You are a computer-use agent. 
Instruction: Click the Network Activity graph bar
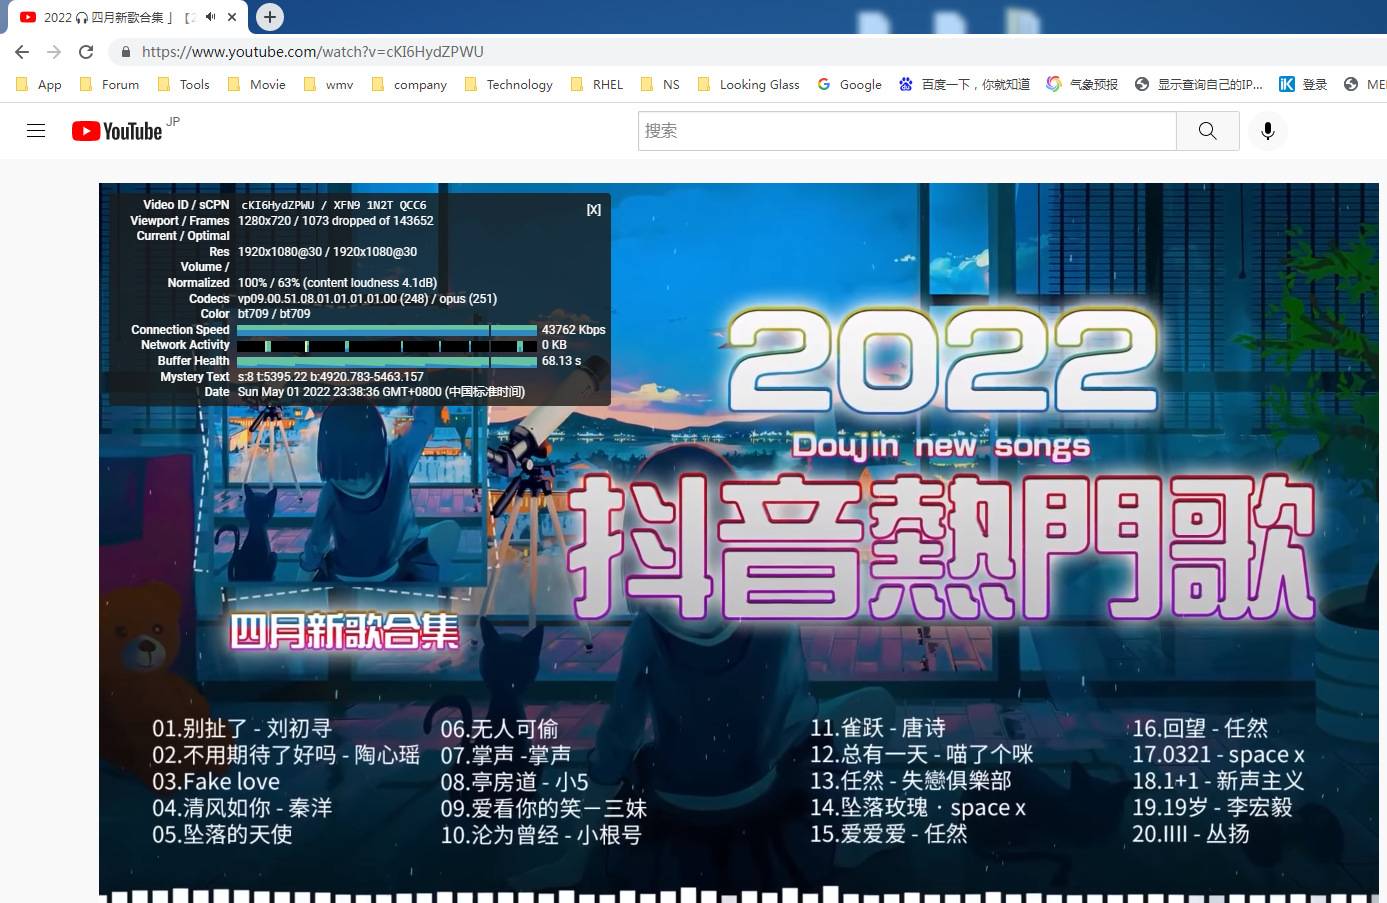(387, 346)
